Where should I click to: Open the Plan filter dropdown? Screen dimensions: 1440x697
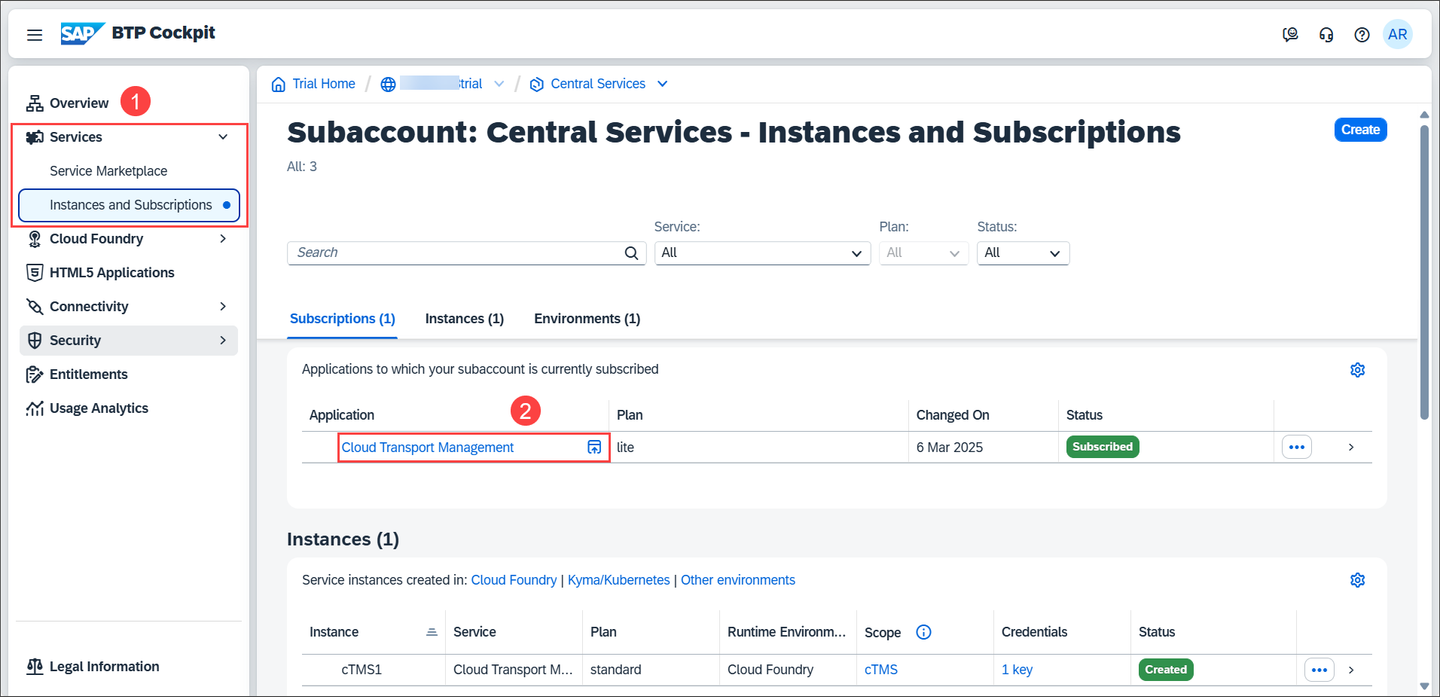pos(923,253)
